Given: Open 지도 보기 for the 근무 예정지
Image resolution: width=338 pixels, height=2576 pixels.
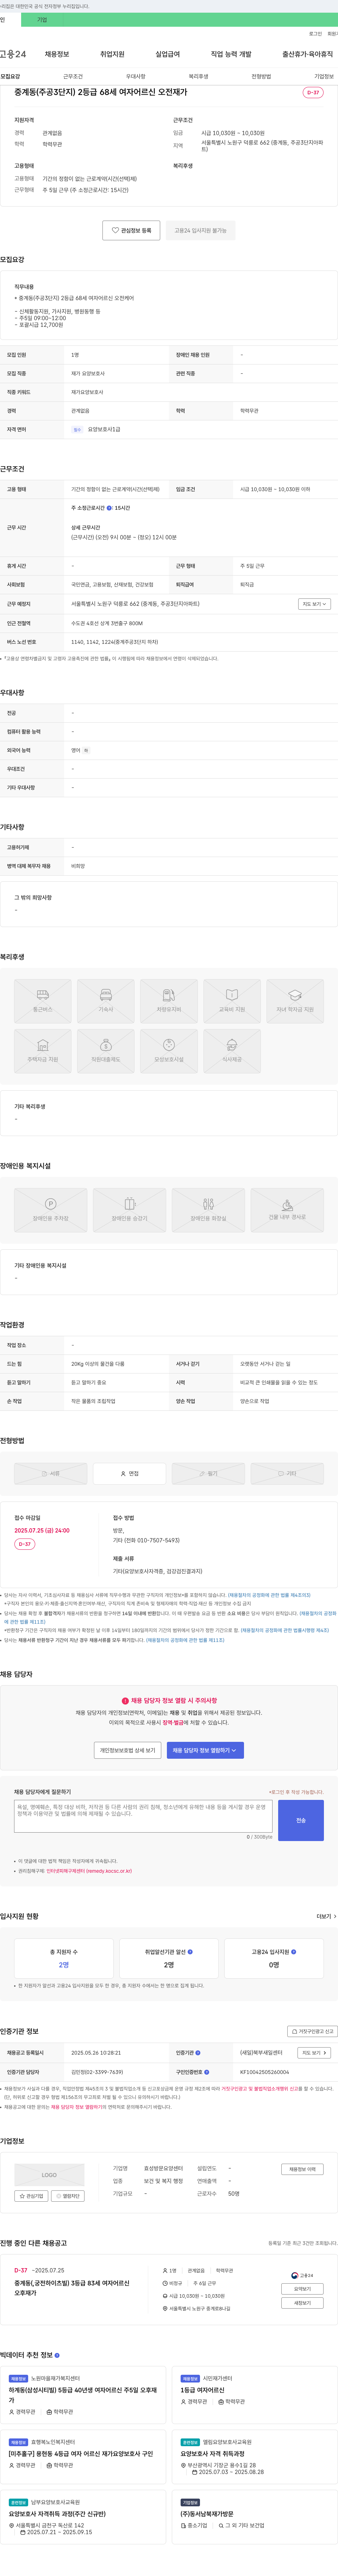Looking at the screenshot, I should (314, 604).
